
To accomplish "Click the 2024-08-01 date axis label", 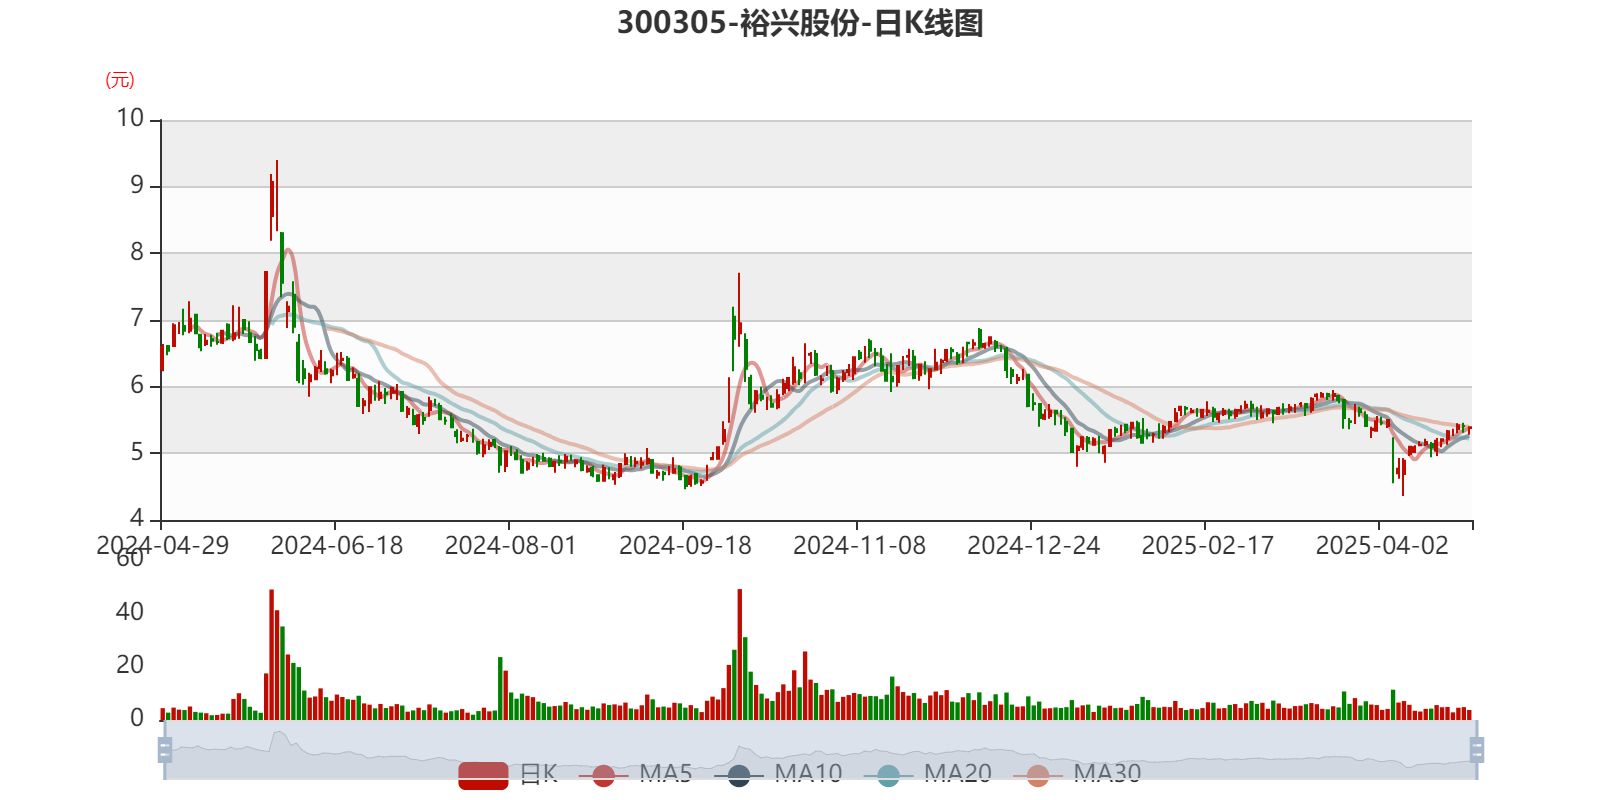I will click(511, 546).
